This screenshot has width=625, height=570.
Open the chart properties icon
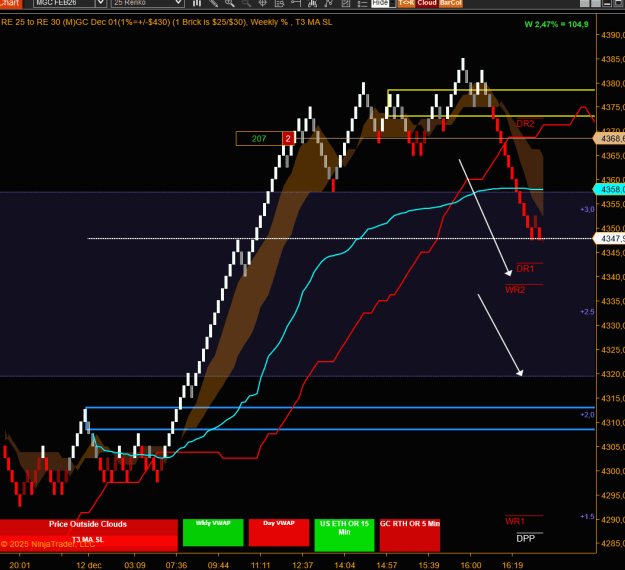coord(345,3)
